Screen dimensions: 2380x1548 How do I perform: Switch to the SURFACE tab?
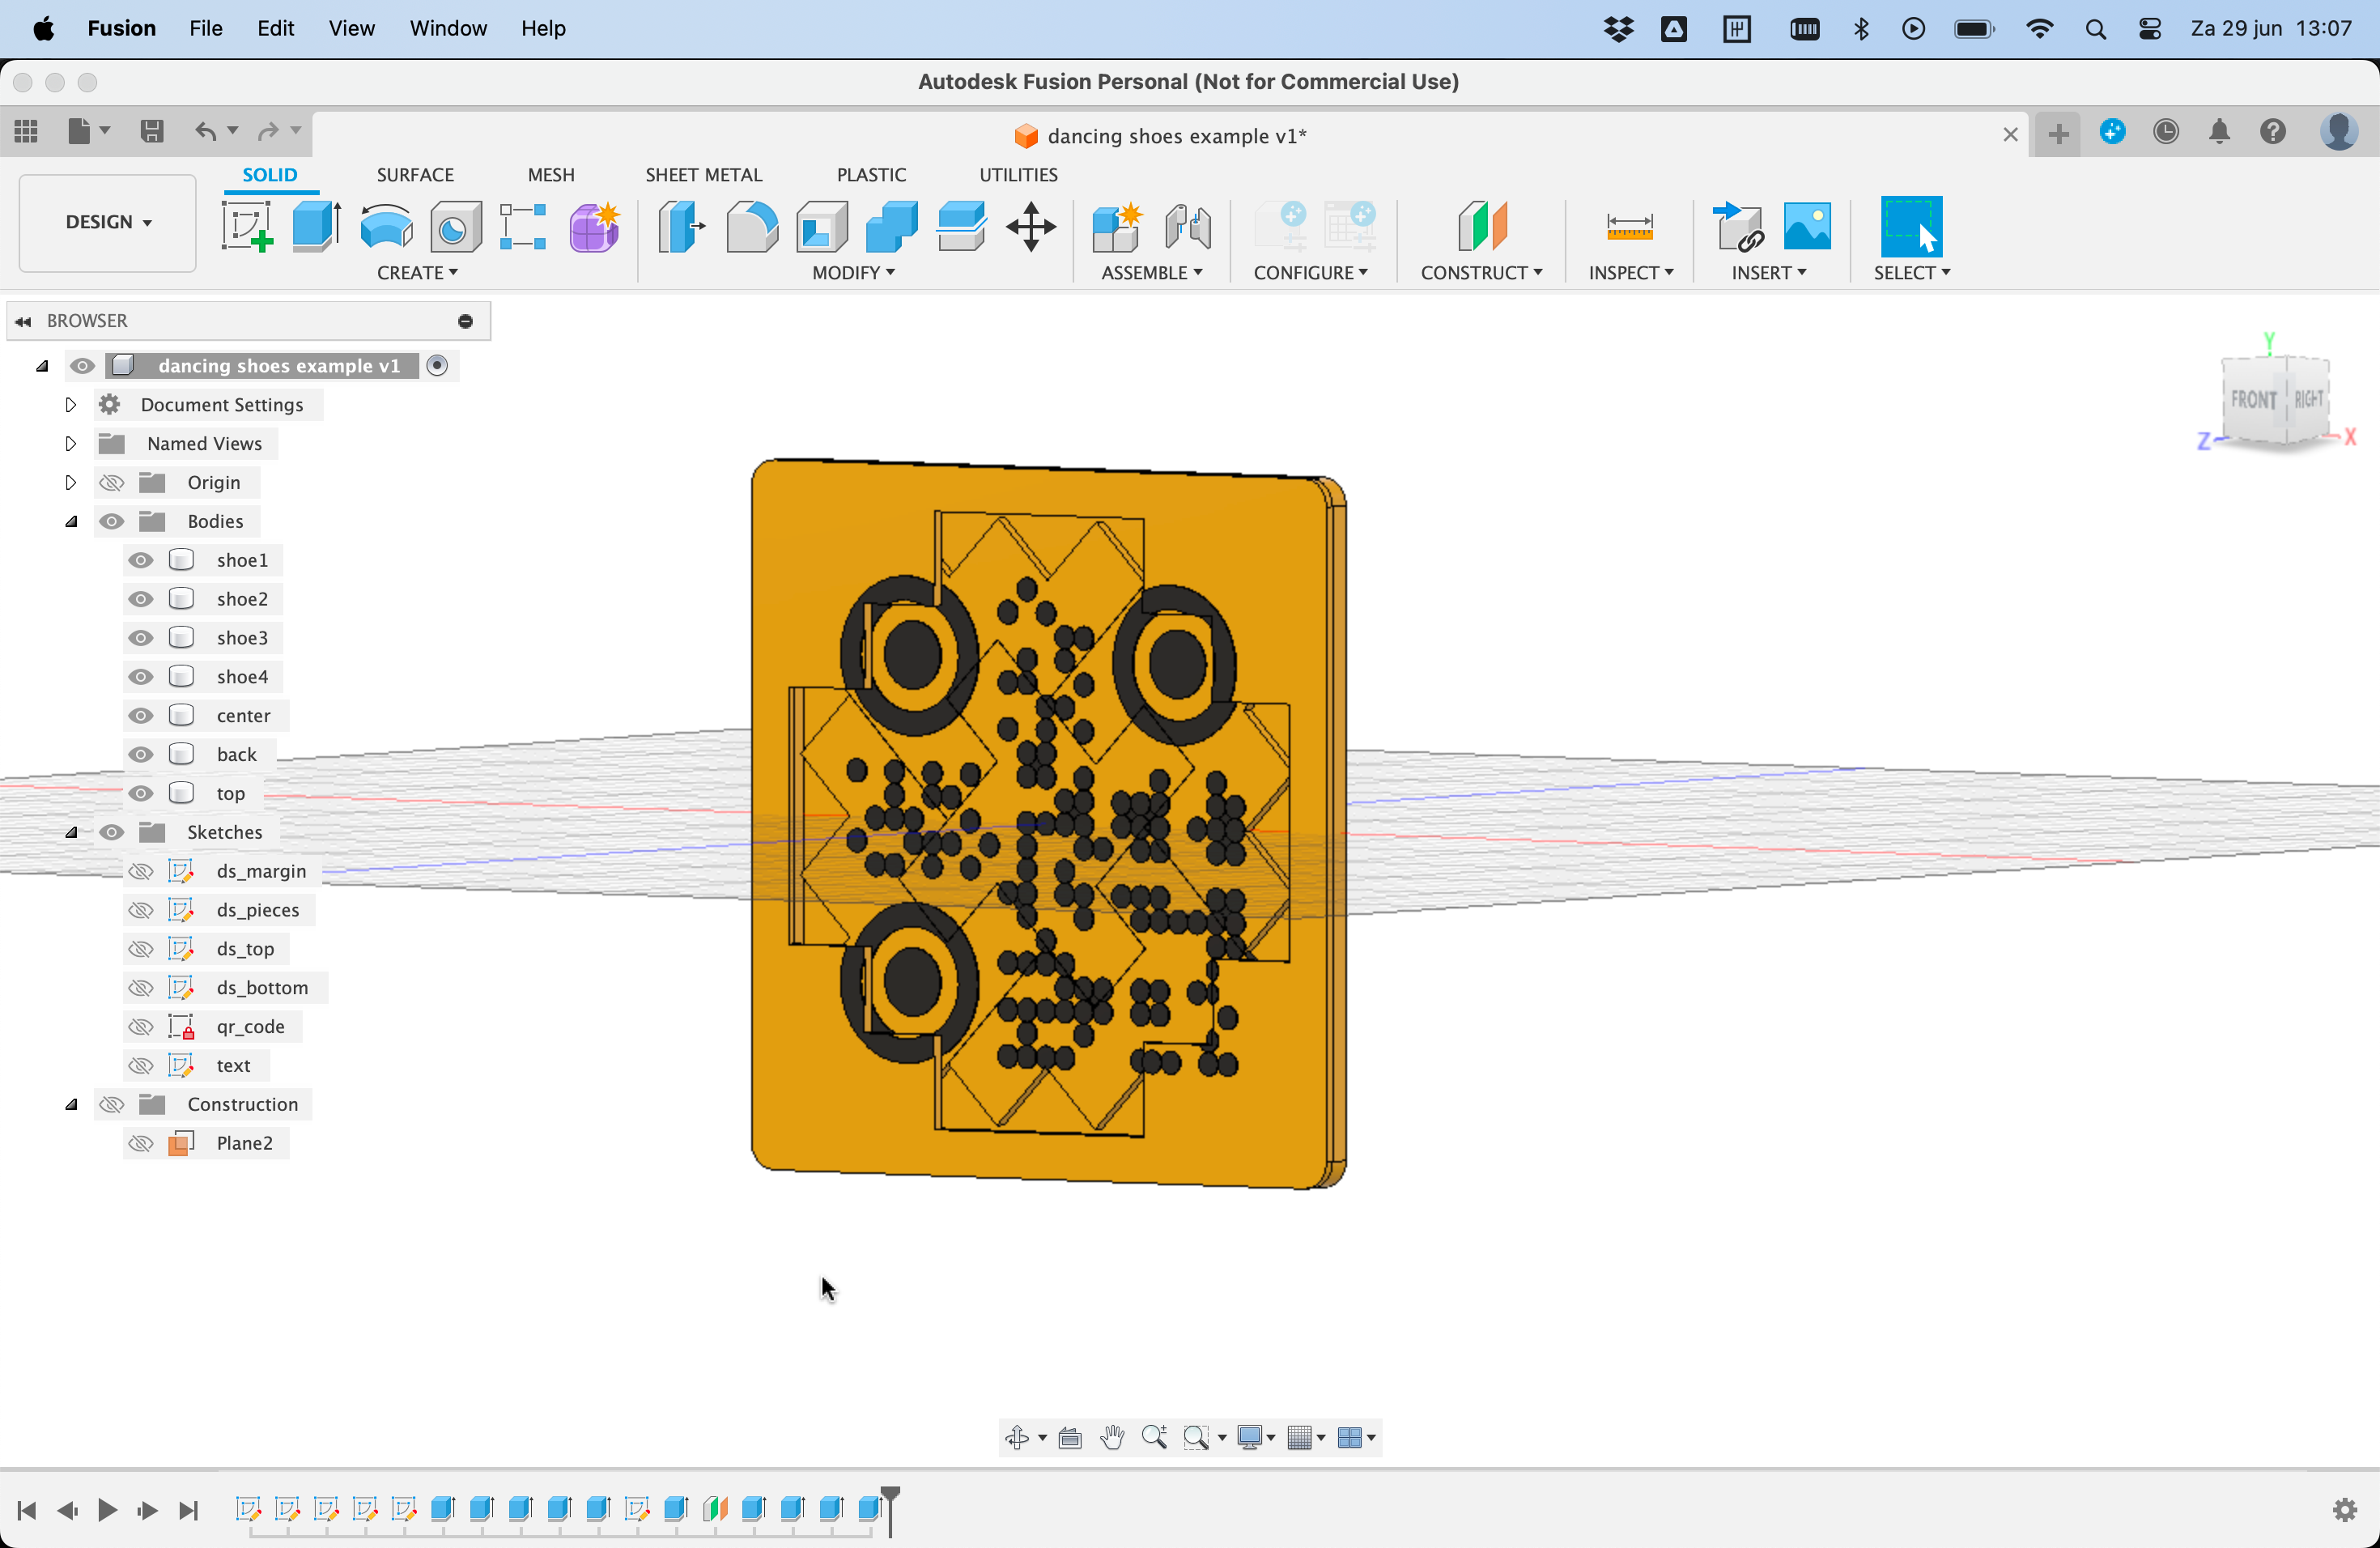415,175
